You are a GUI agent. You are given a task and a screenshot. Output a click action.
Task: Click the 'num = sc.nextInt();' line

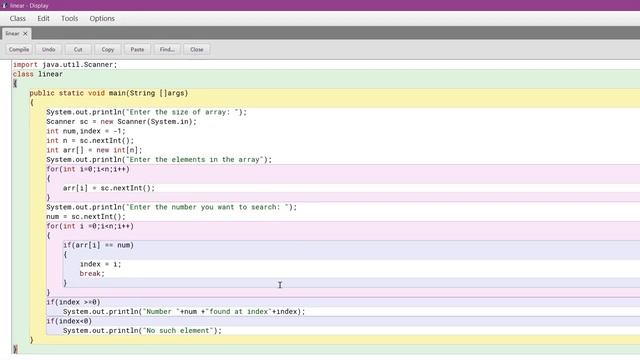point(86,217)
